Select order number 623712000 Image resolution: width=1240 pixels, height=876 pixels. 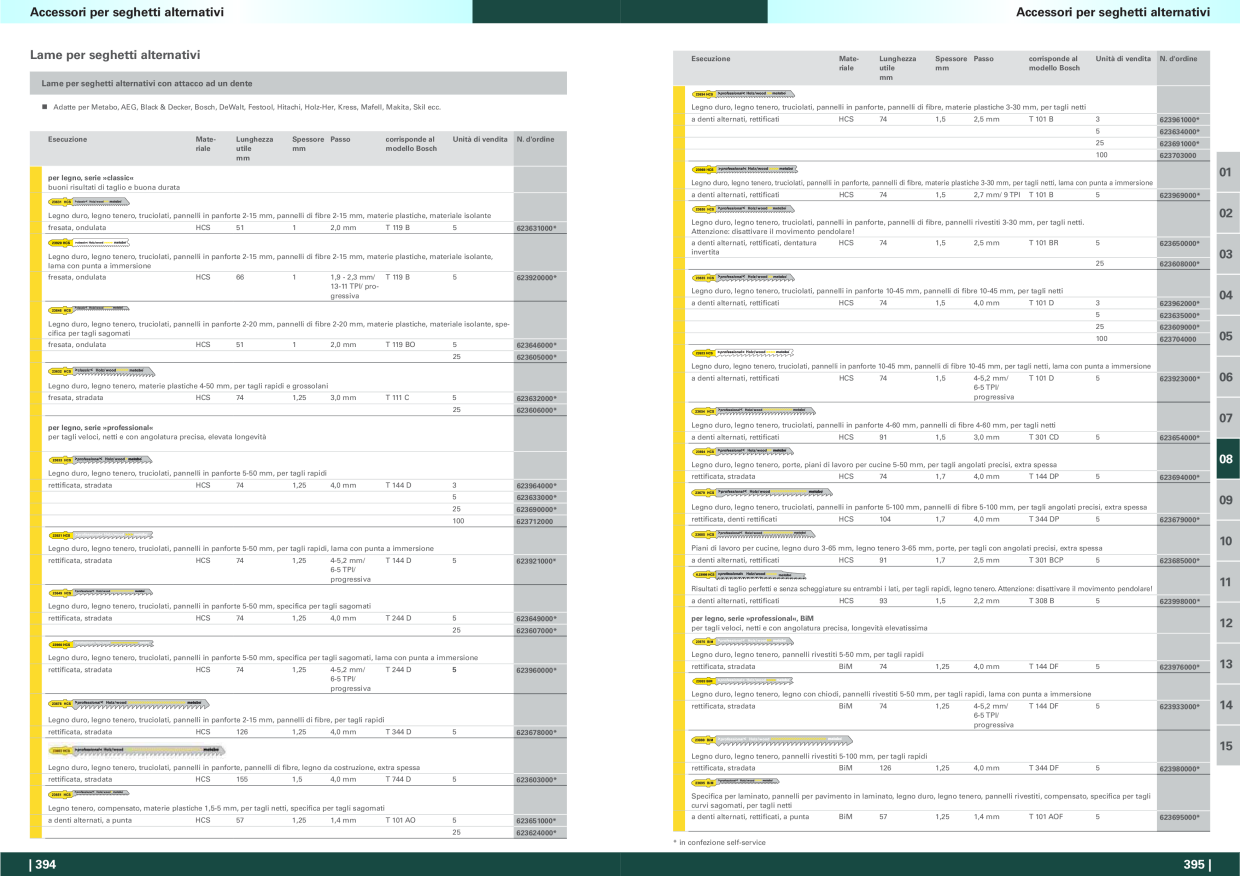point(534,521)
